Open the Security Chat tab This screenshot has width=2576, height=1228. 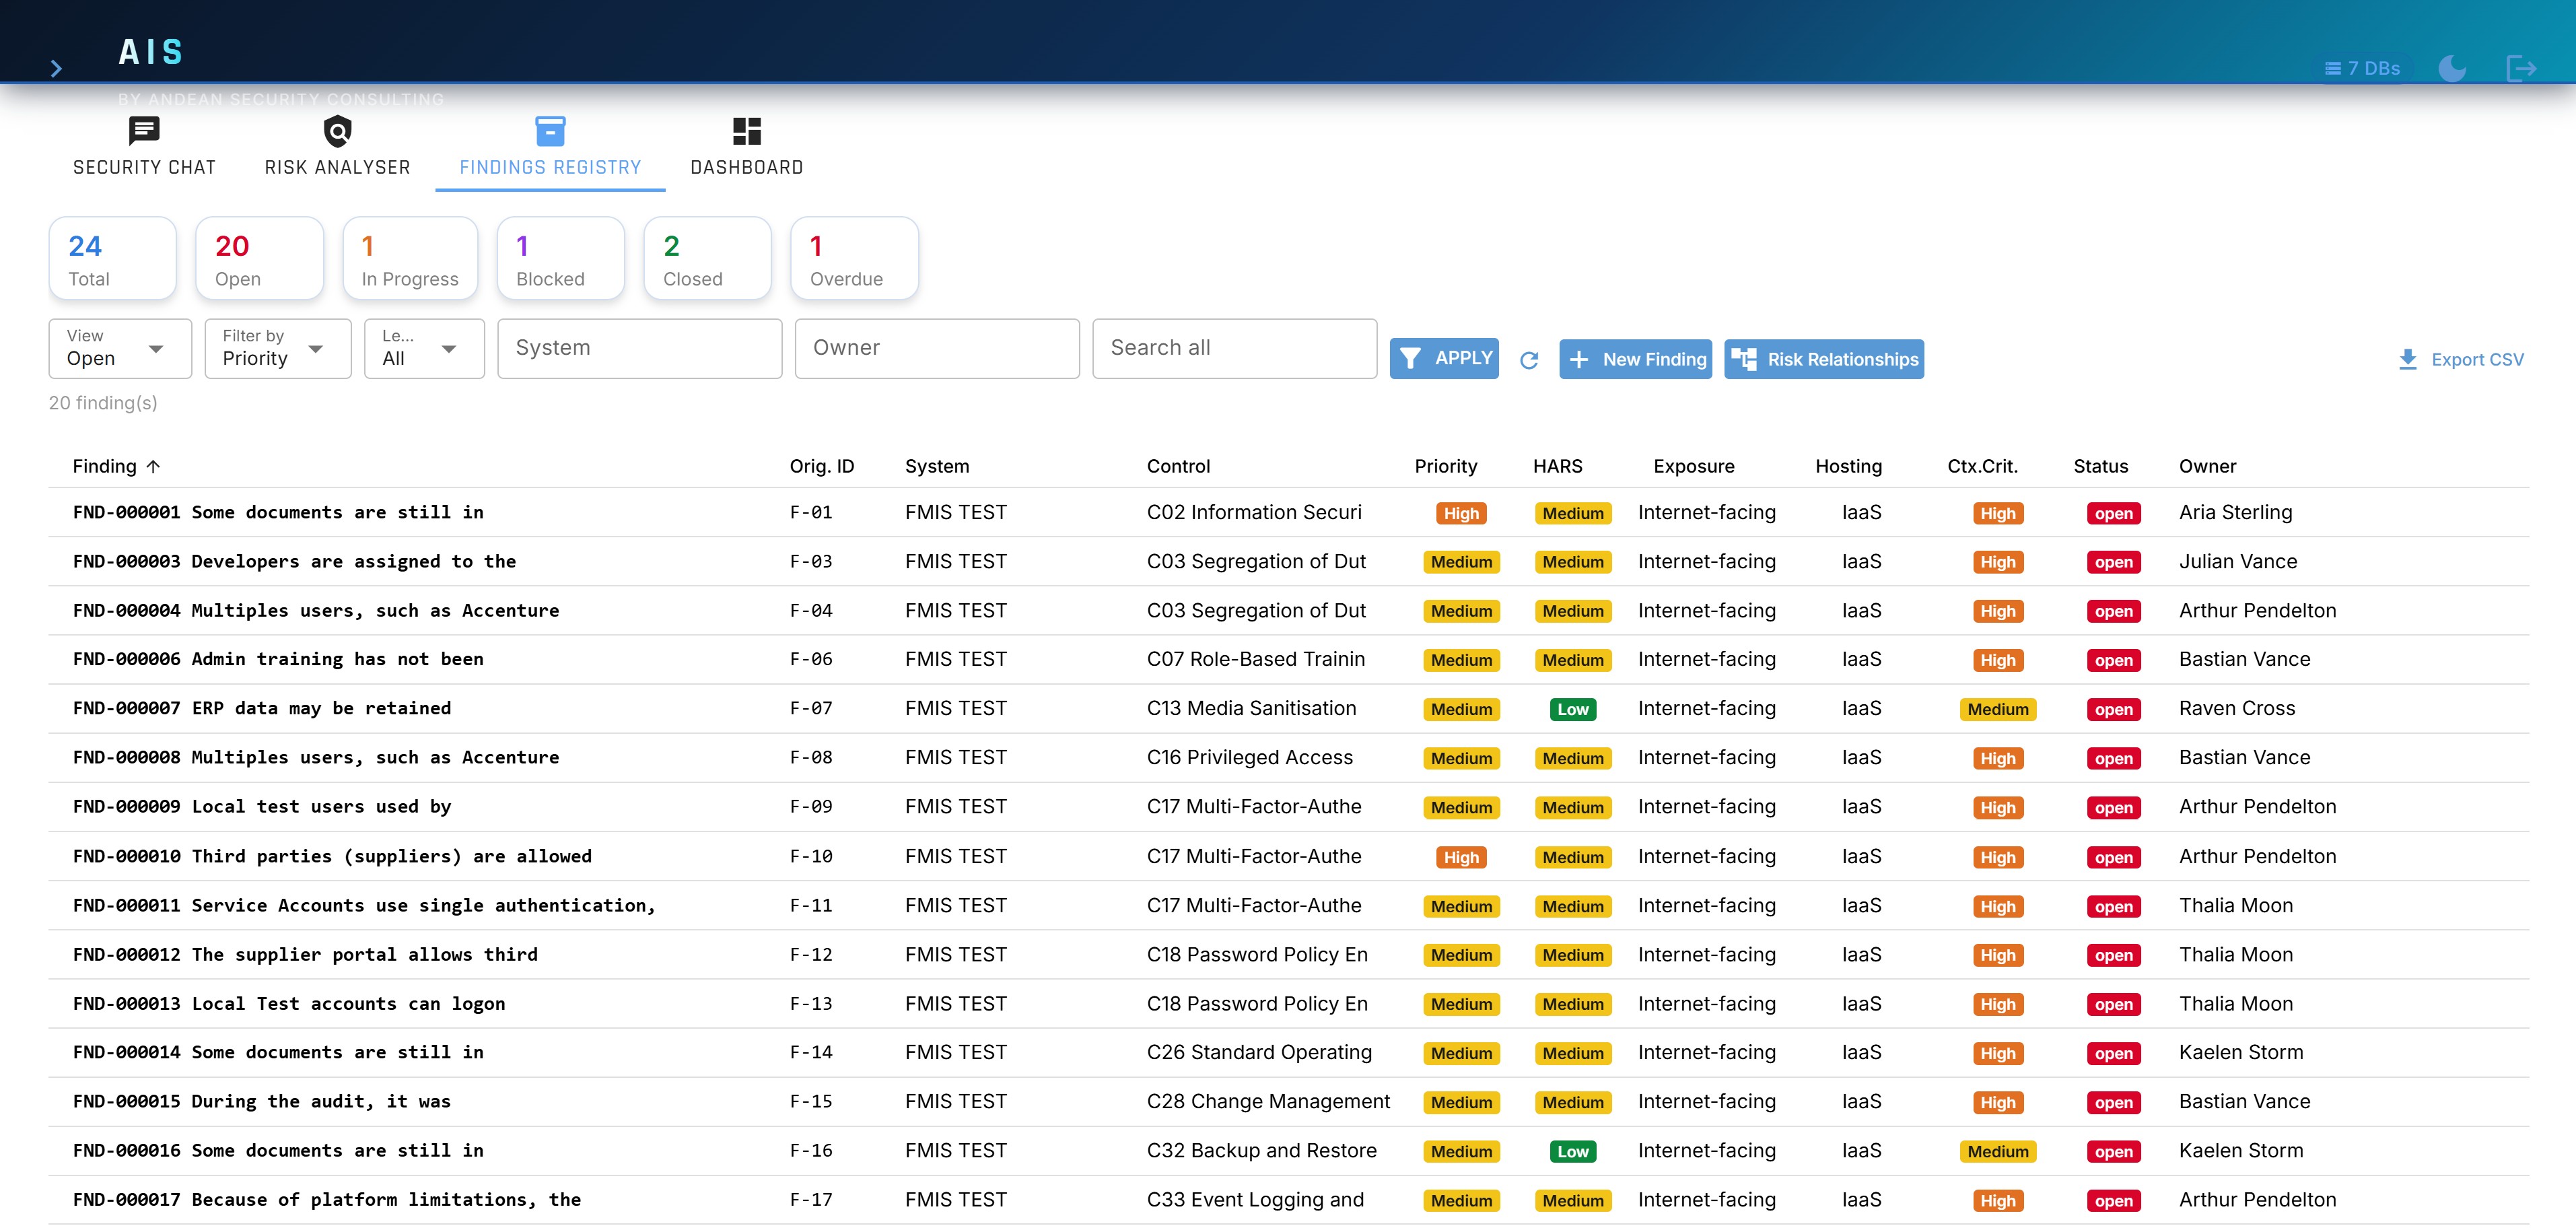point(144,147)
